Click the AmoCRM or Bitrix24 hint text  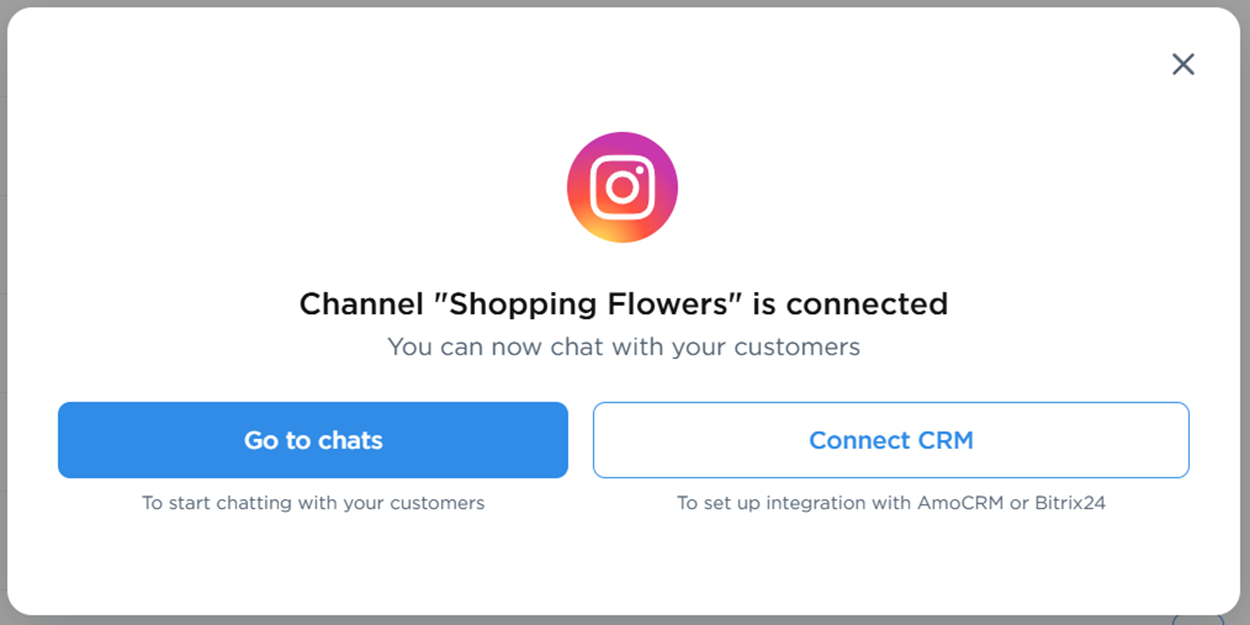coord(891,503)
